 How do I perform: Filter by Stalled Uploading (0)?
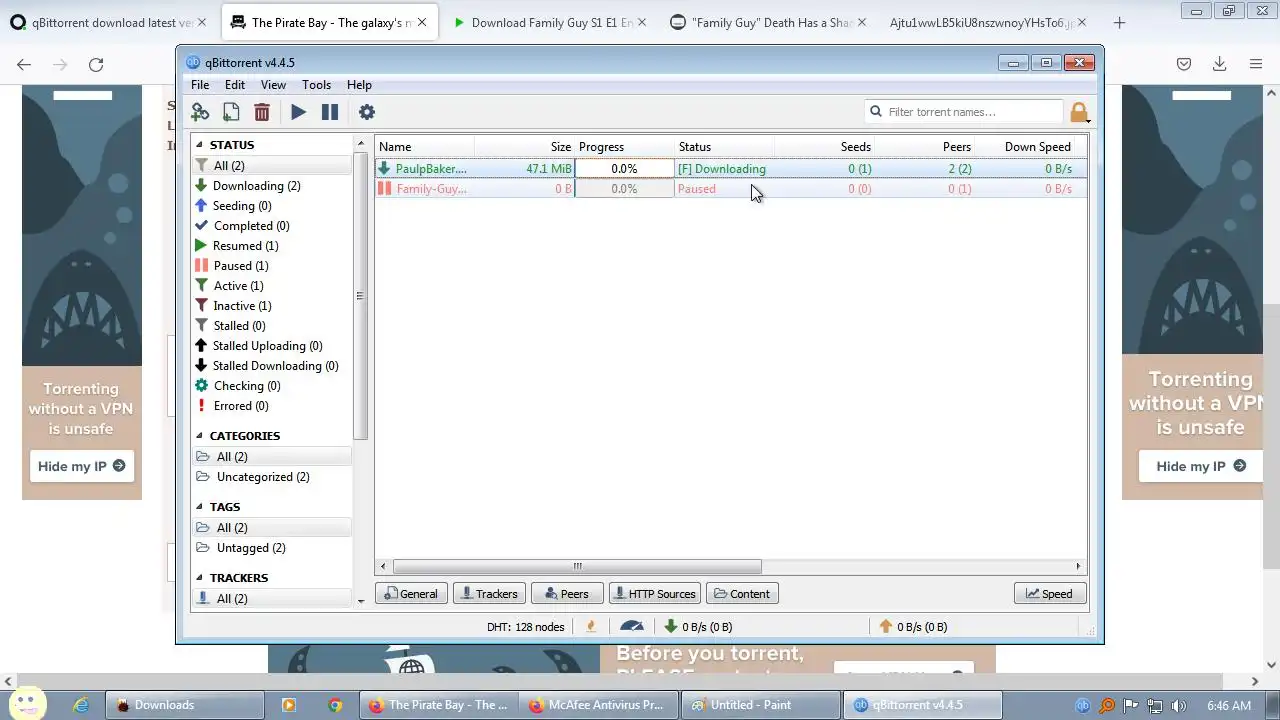(x=267, y=345)
